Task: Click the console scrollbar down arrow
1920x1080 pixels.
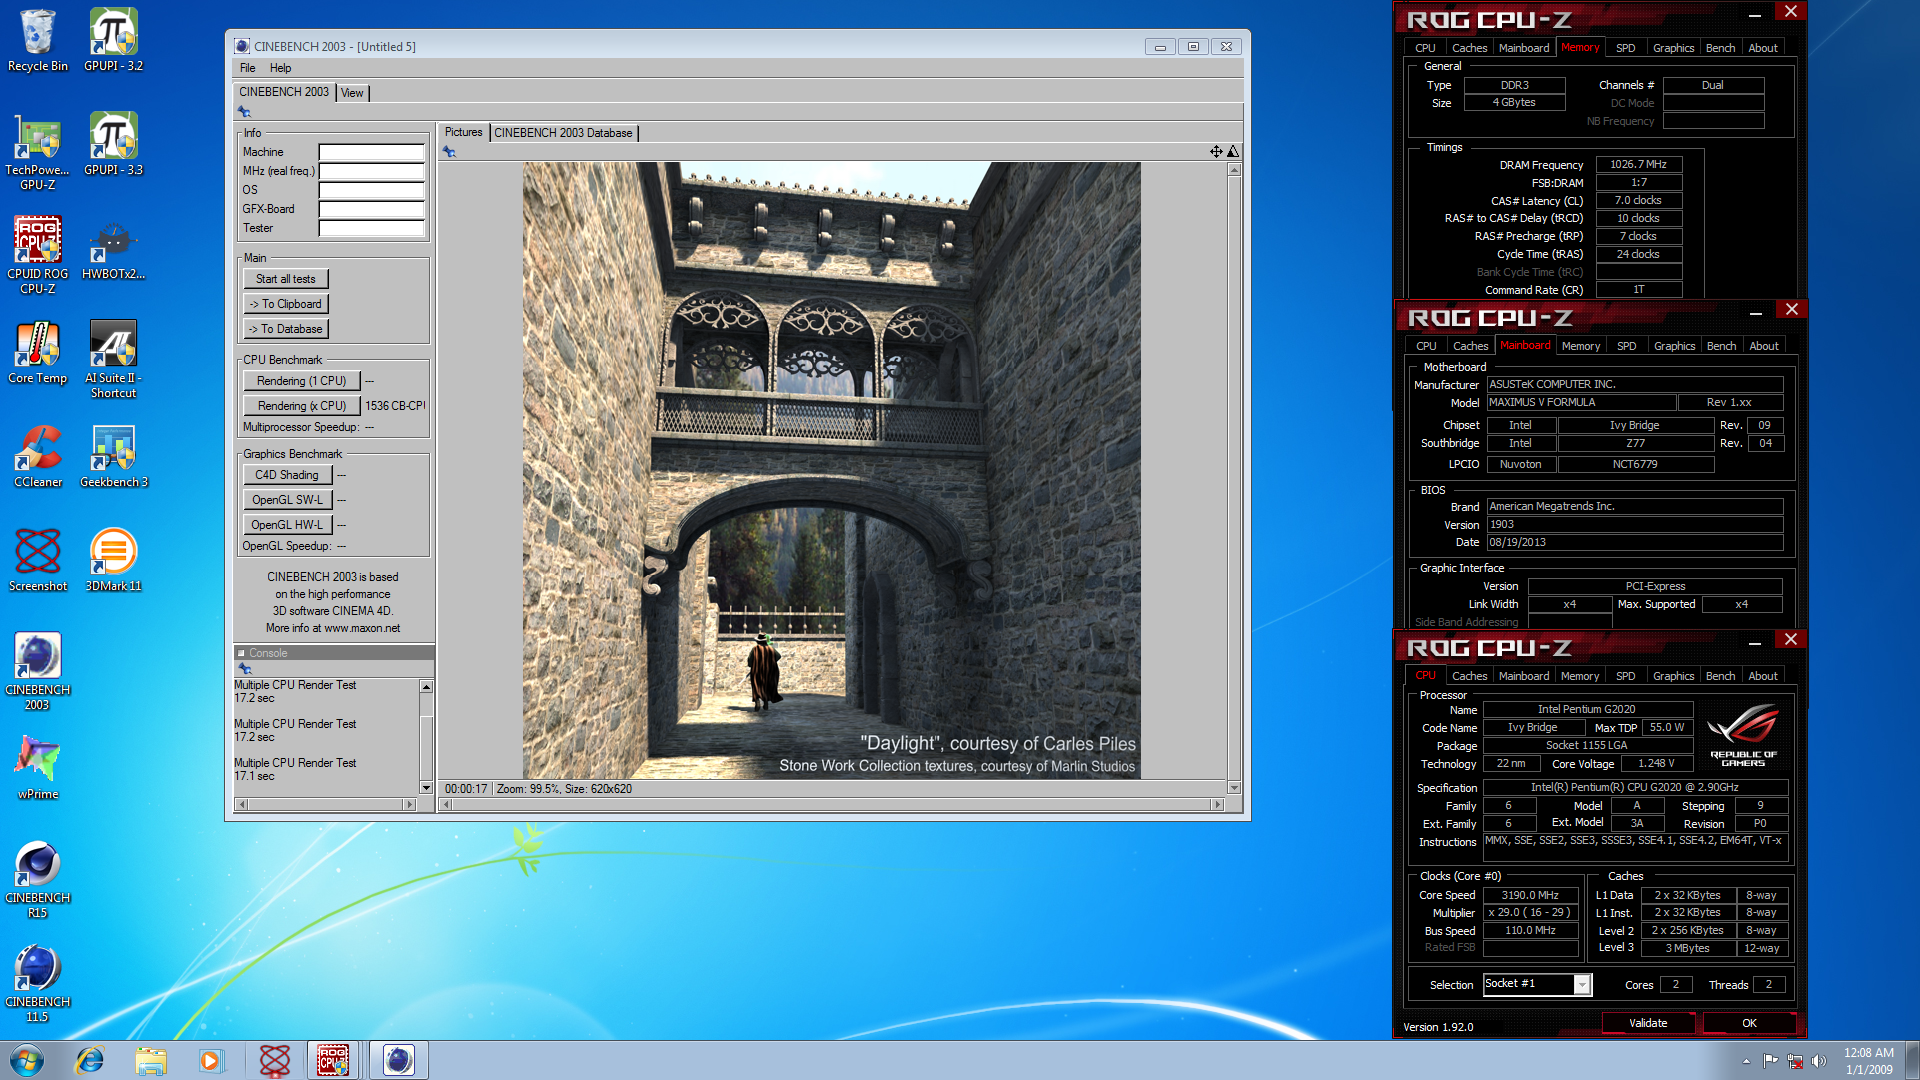Action: (426, 788)
